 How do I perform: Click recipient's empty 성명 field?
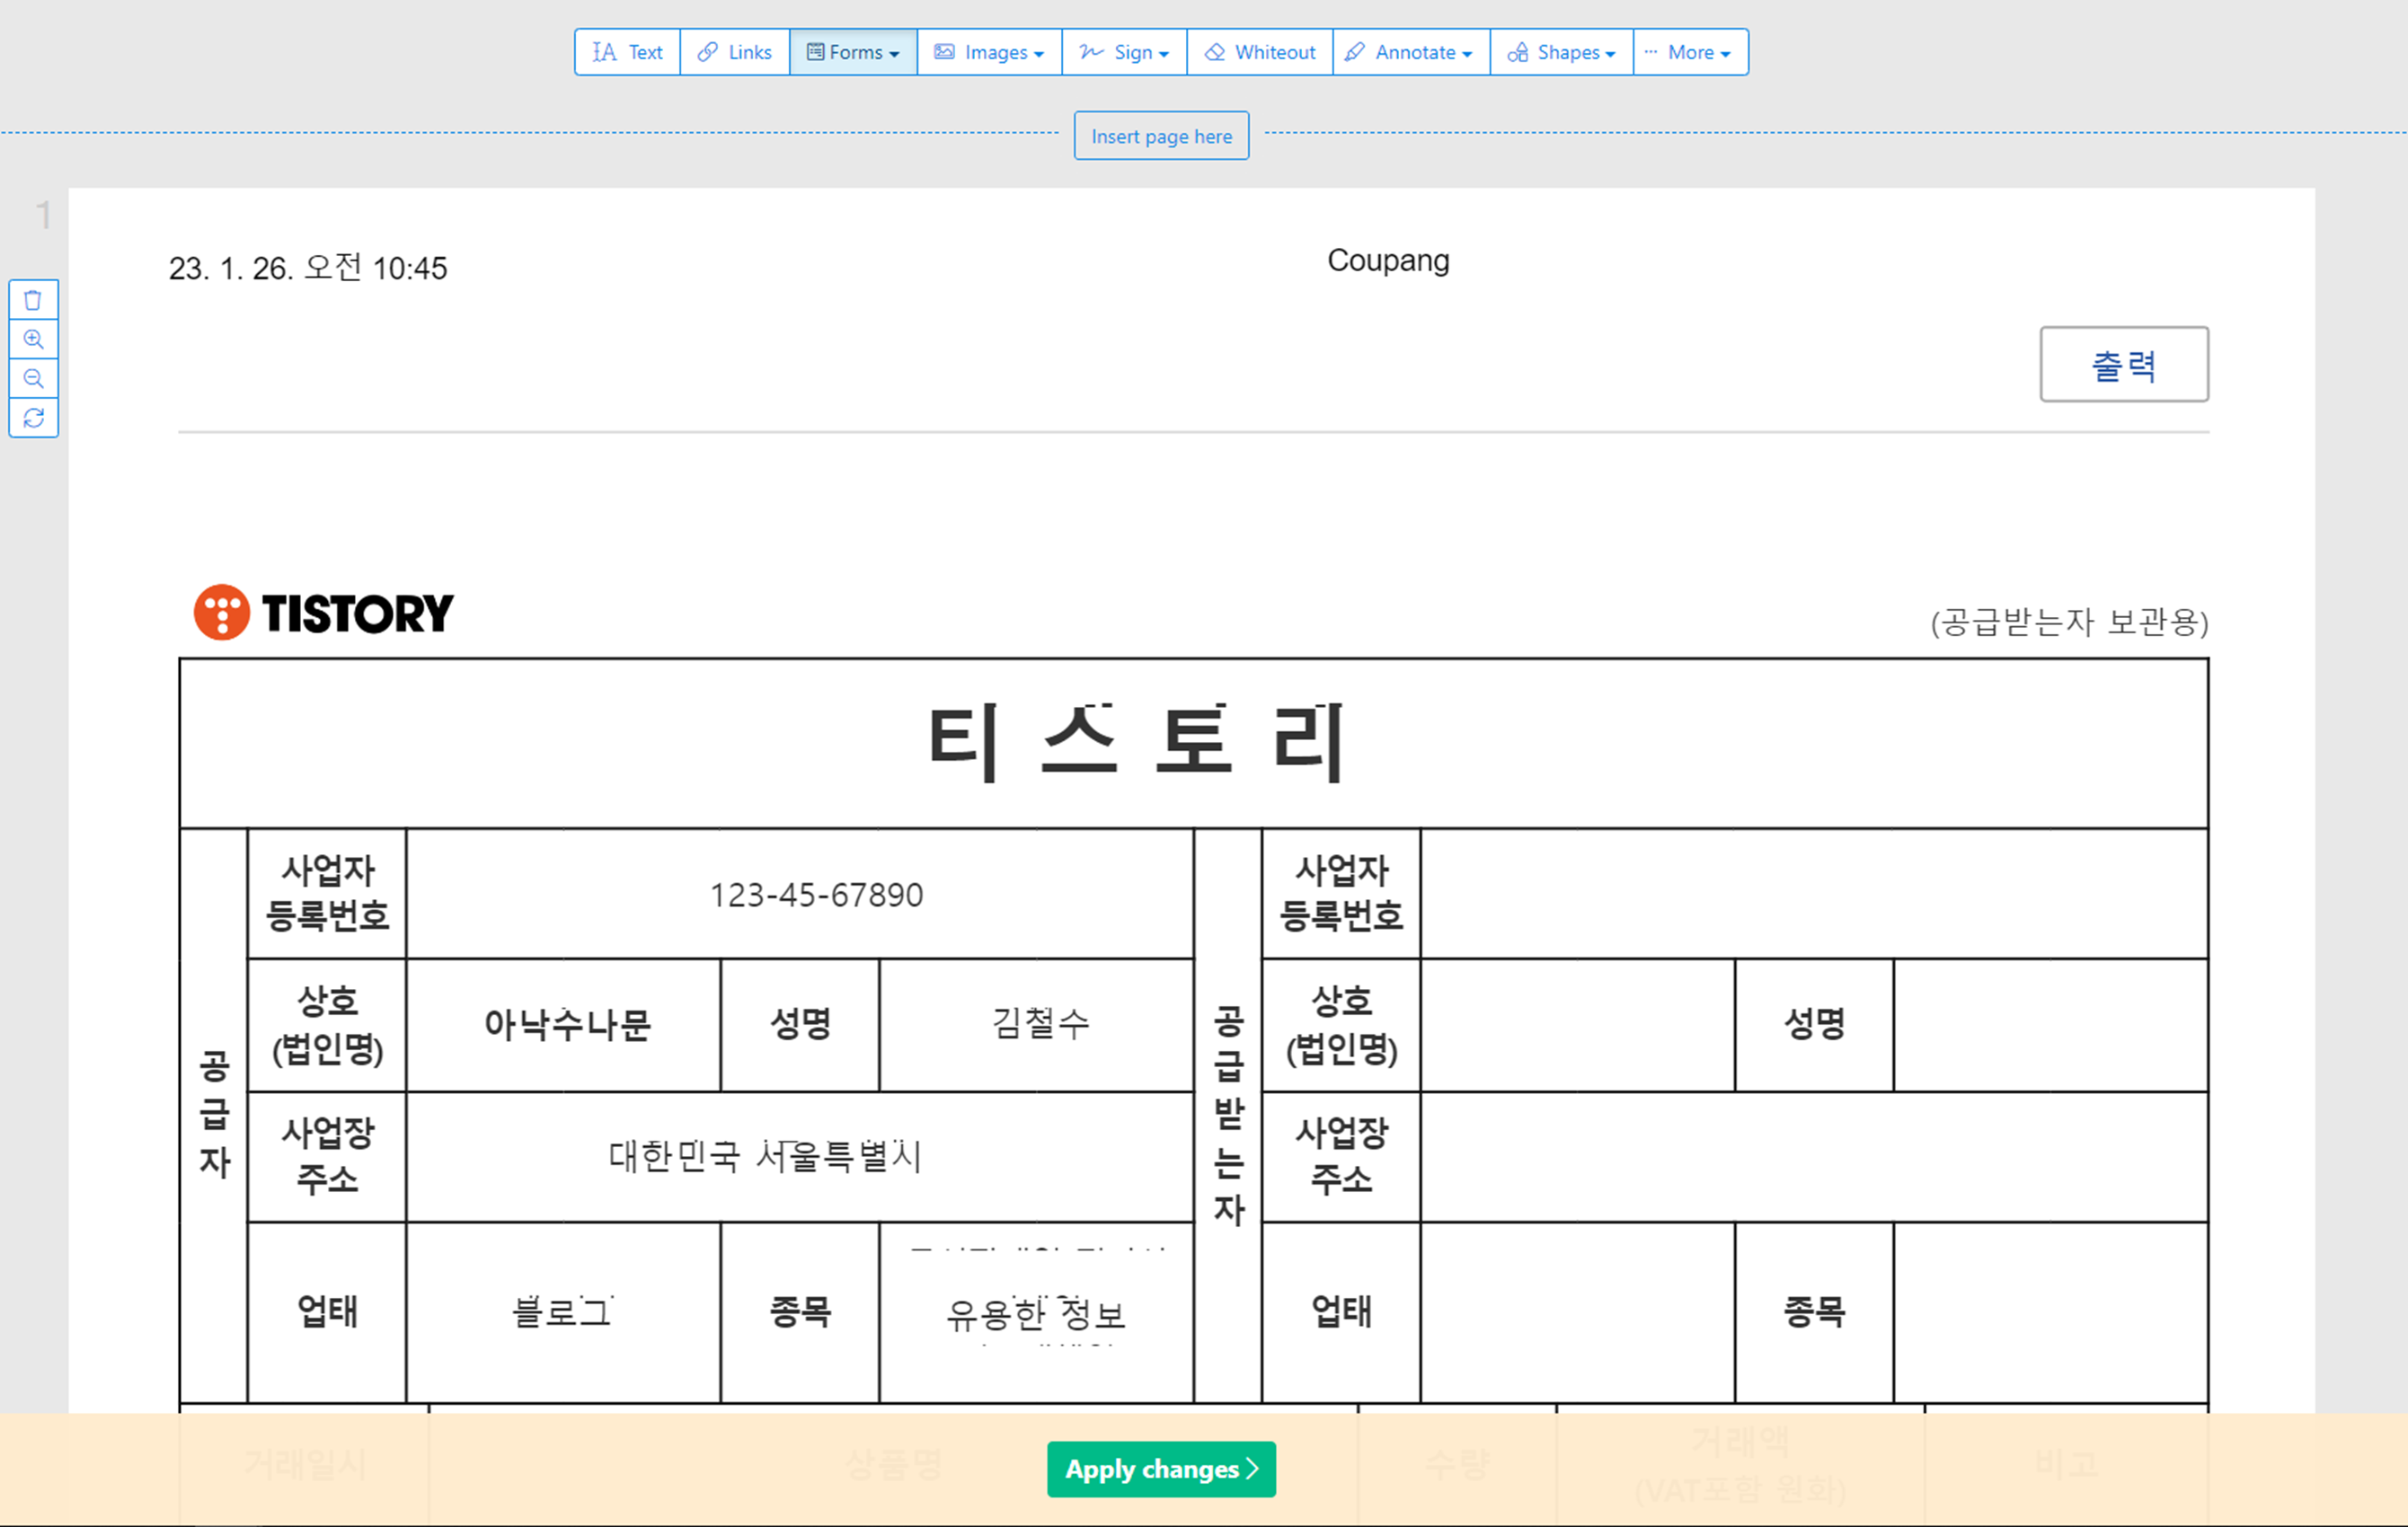2050,1025
